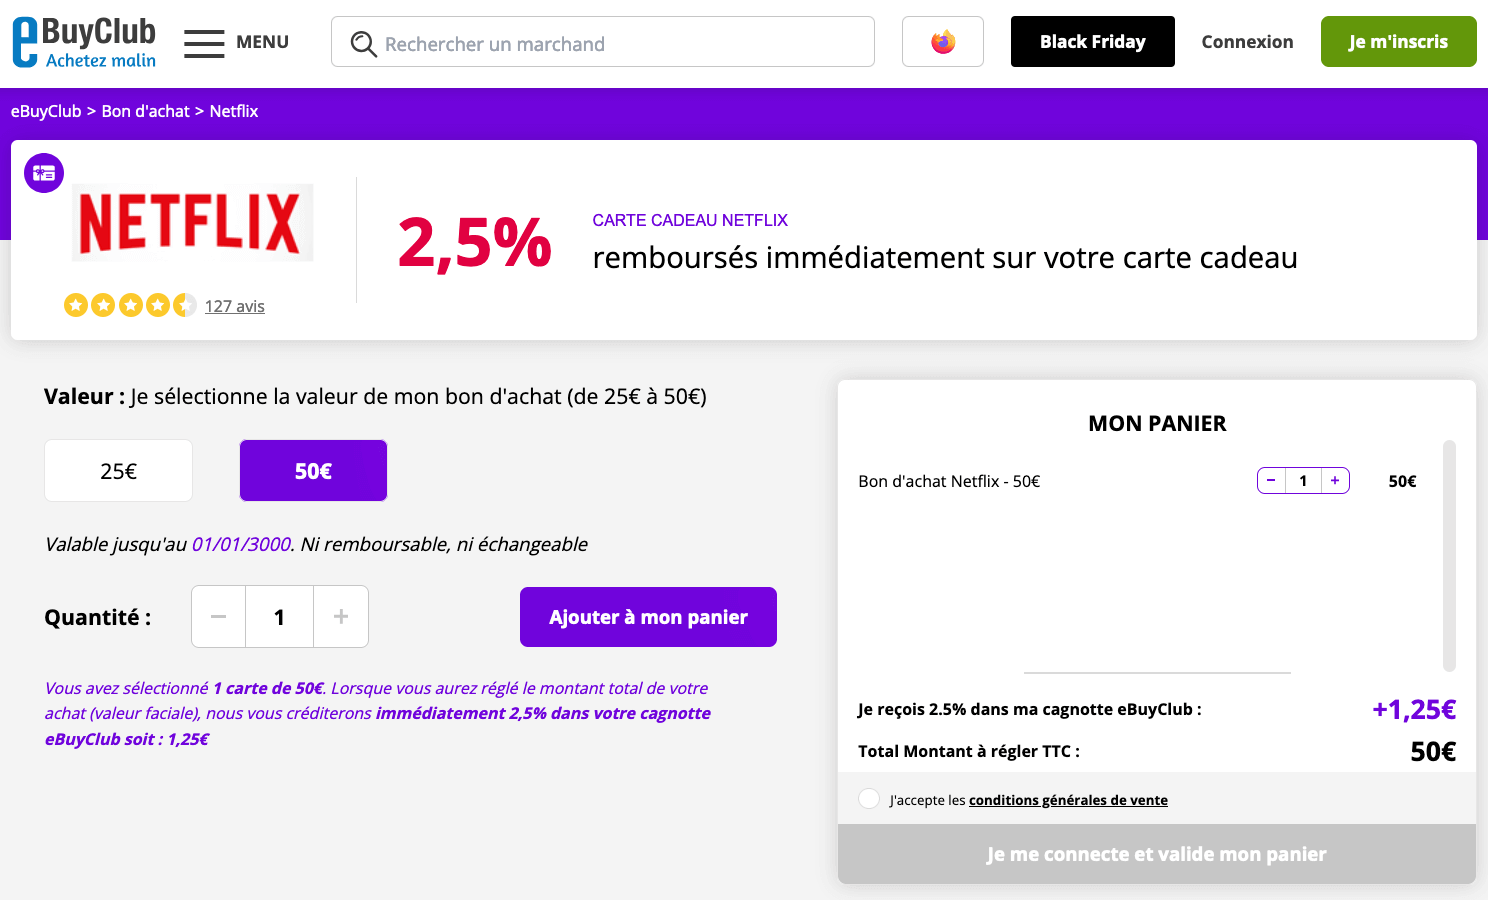Accept the conditions générales de vente checkbox
This screenshot has height=900, width=1488.
pyautogui.click(x=869, y=799)
